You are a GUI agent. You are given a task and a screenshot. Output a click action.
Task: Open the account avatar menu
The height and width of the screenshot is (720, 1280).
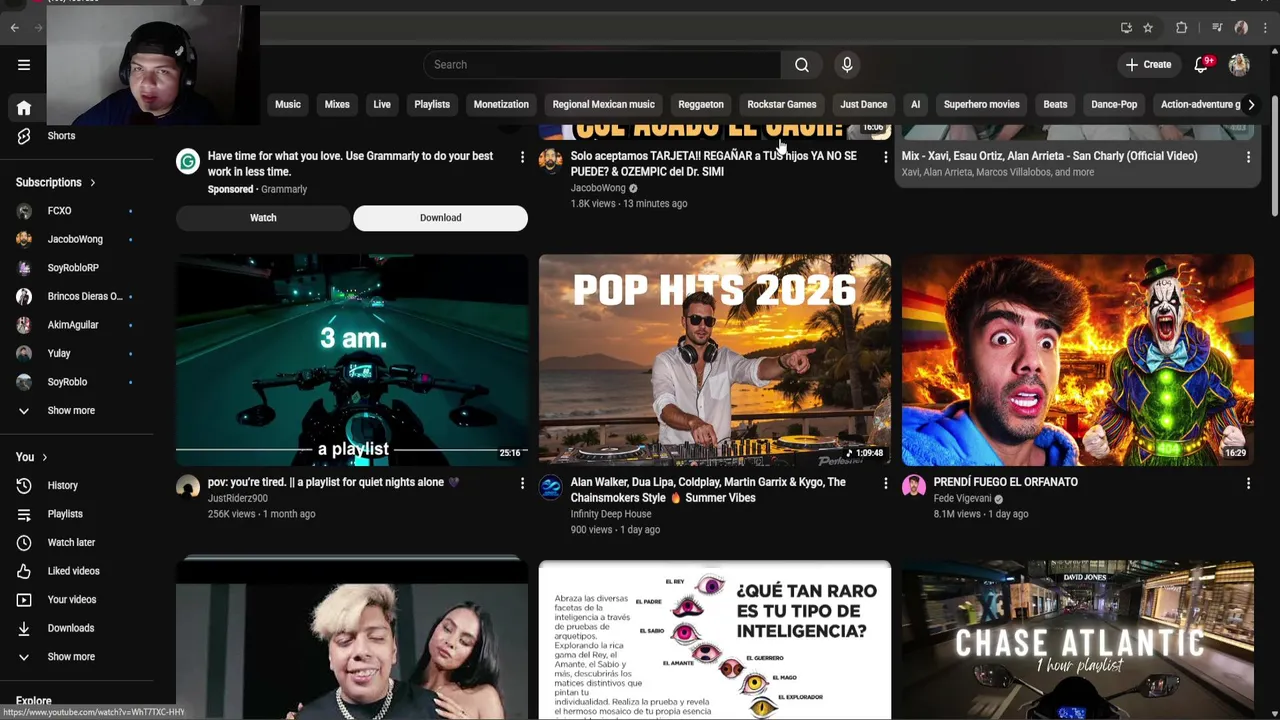coord(1239,65)
